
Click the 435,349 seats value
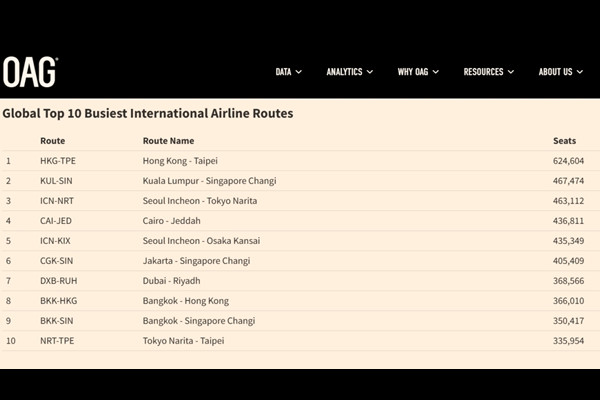click(568, 241)
